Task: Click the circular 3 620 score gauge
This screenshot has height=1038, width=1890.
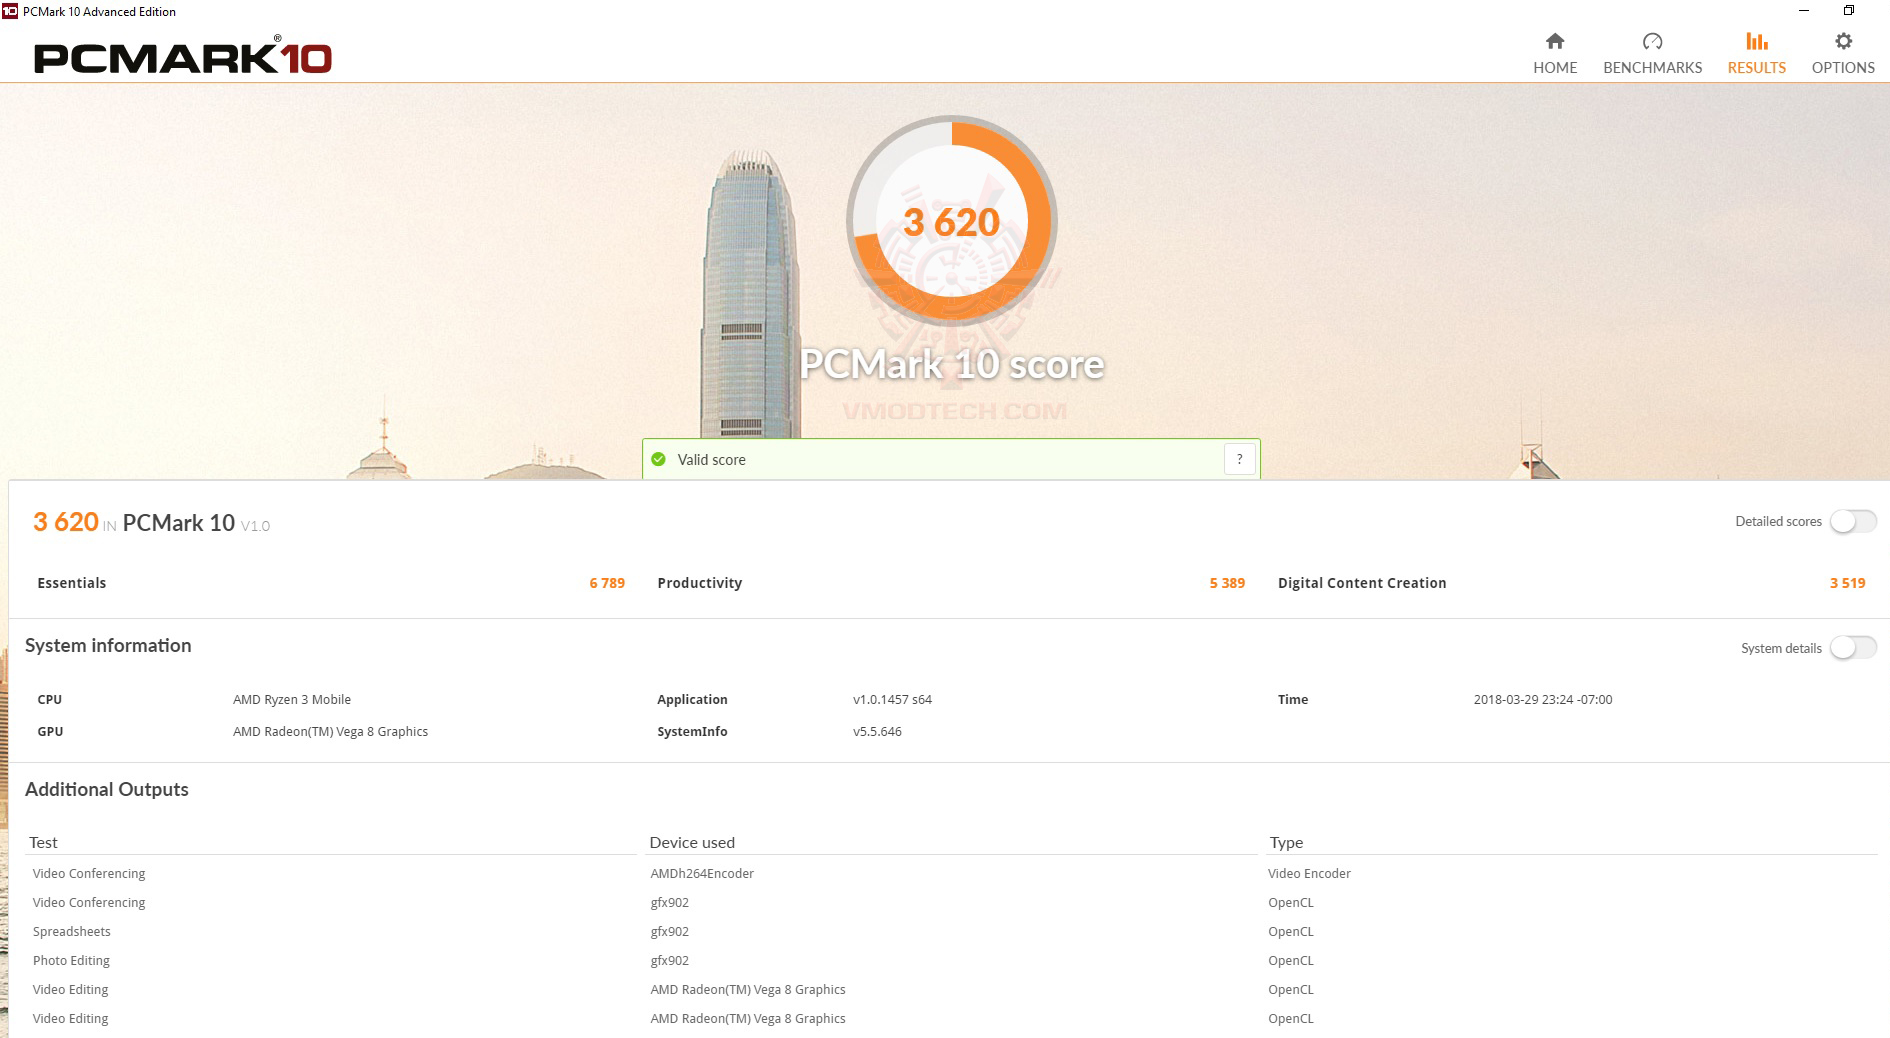Action: coord(951,221)
